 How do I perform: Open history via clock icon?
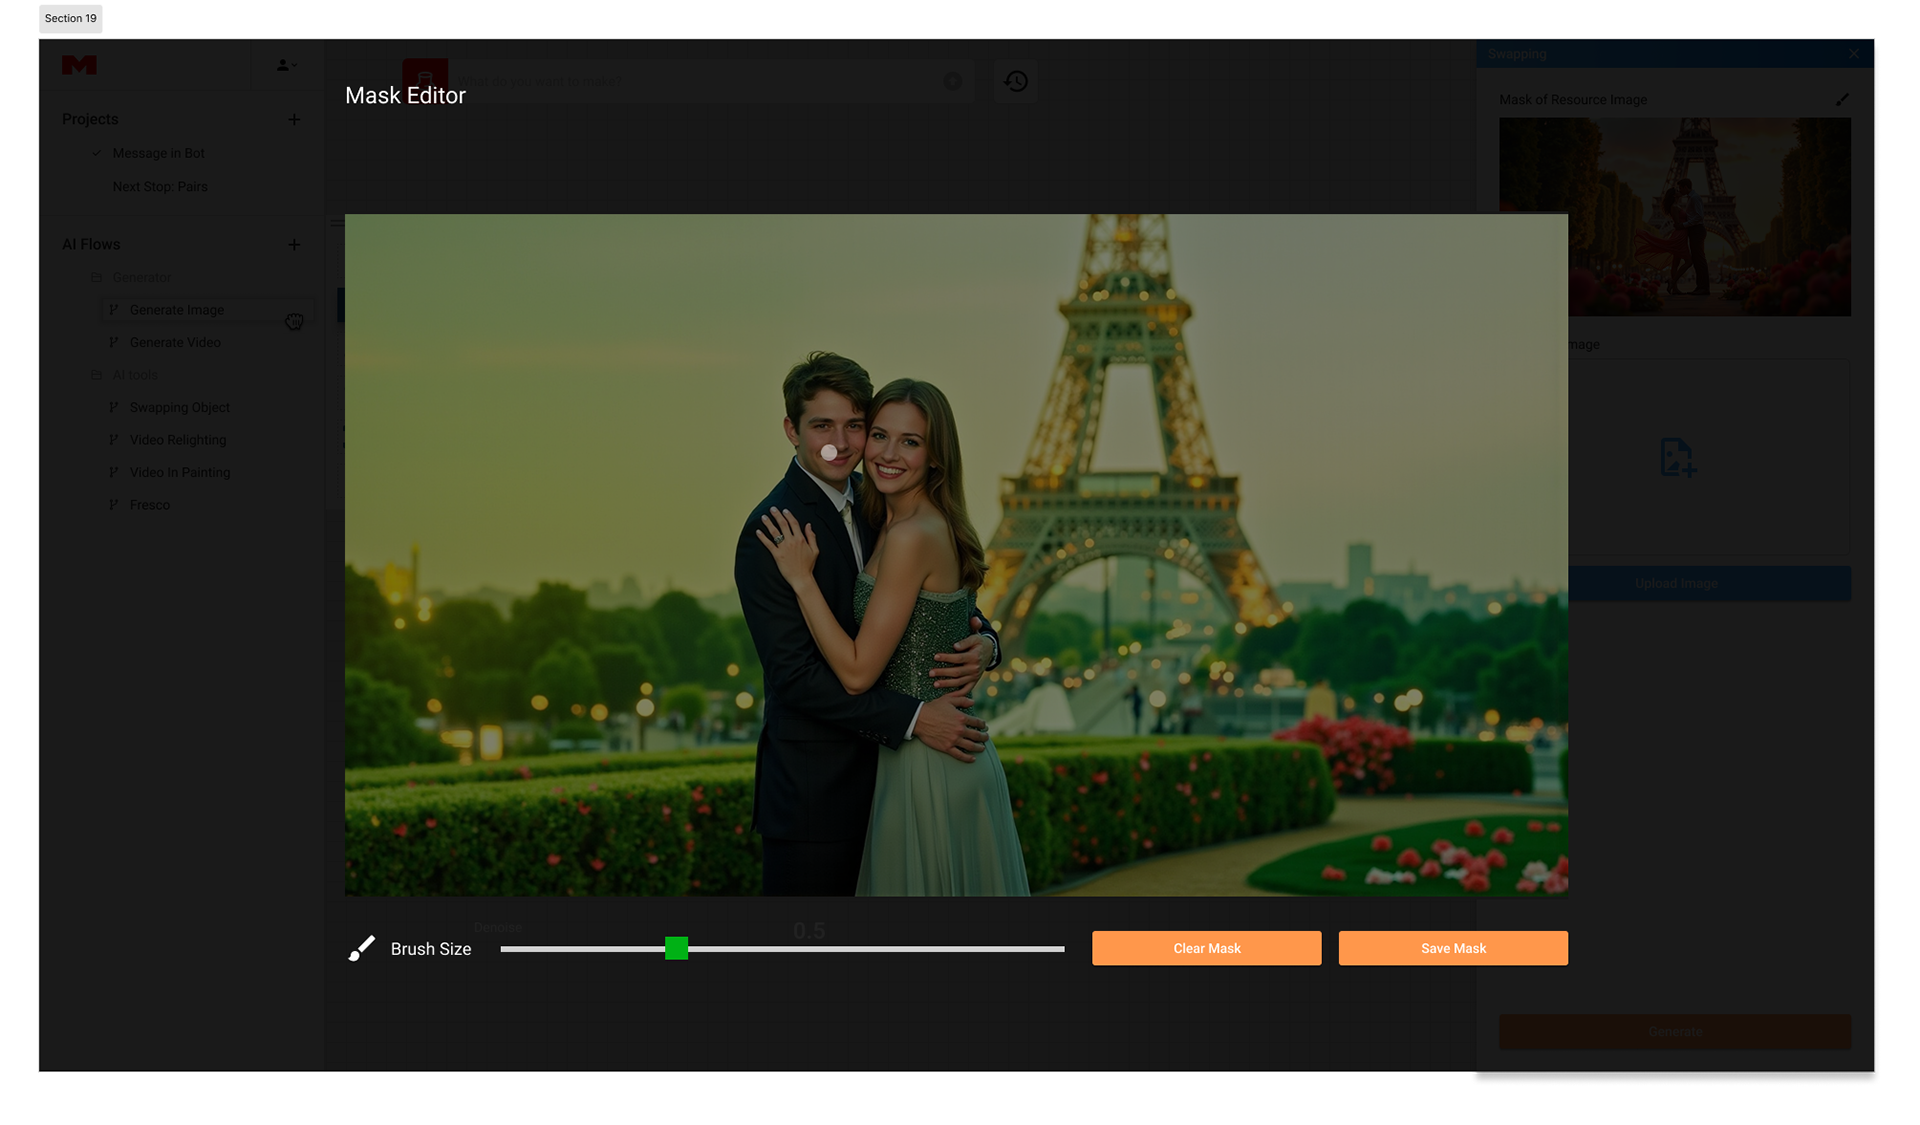coord(1016,81)
